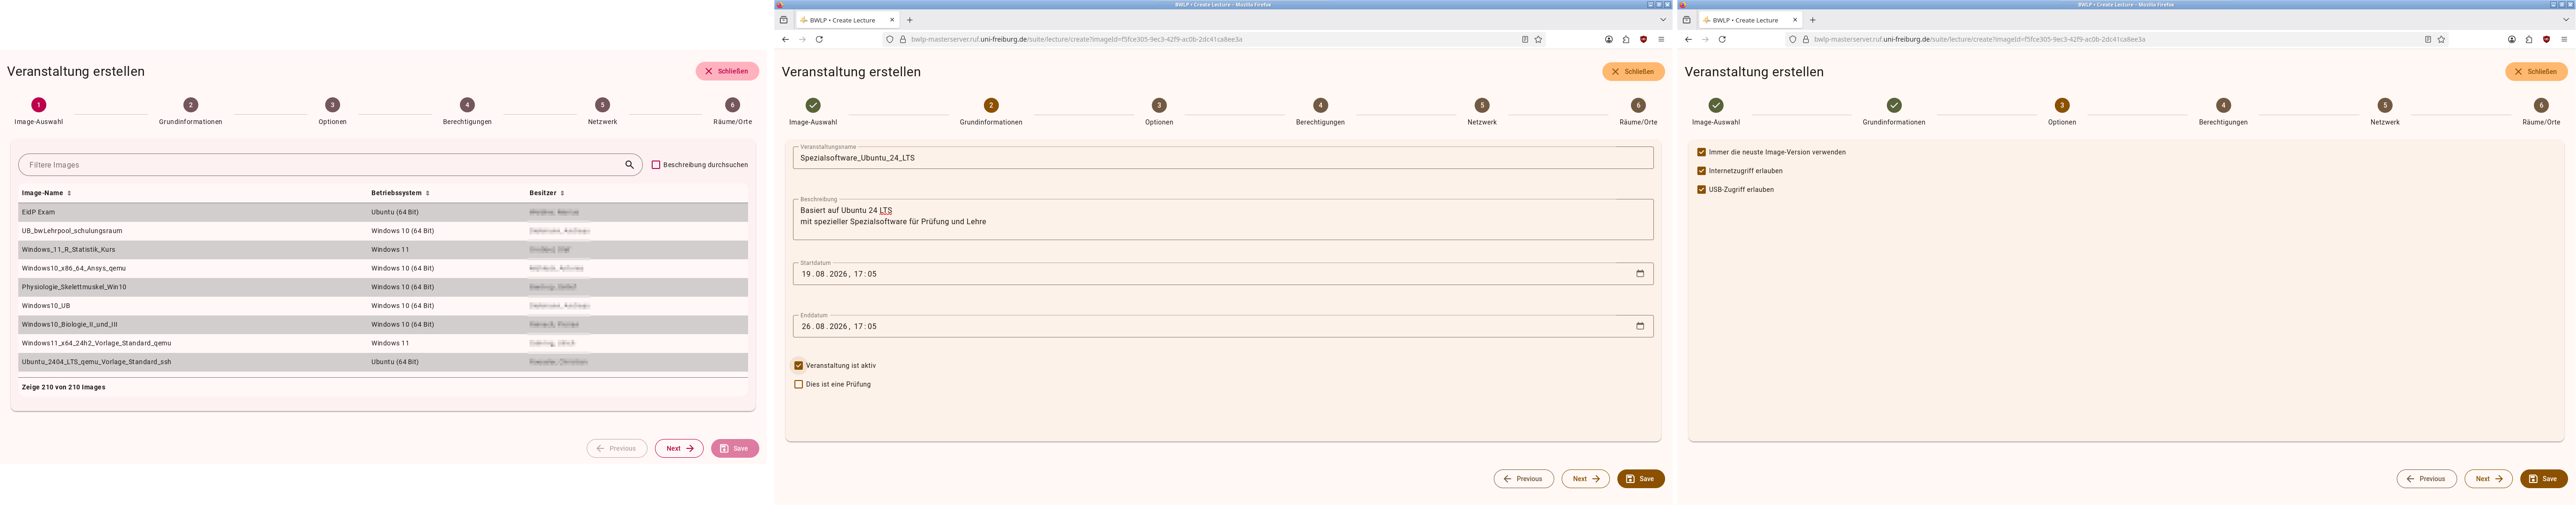The width and height of the screenshot is (2576, 505).
Task: Reload the page in the Optionen Firefox window
Action: click(x=1722, y=39)
